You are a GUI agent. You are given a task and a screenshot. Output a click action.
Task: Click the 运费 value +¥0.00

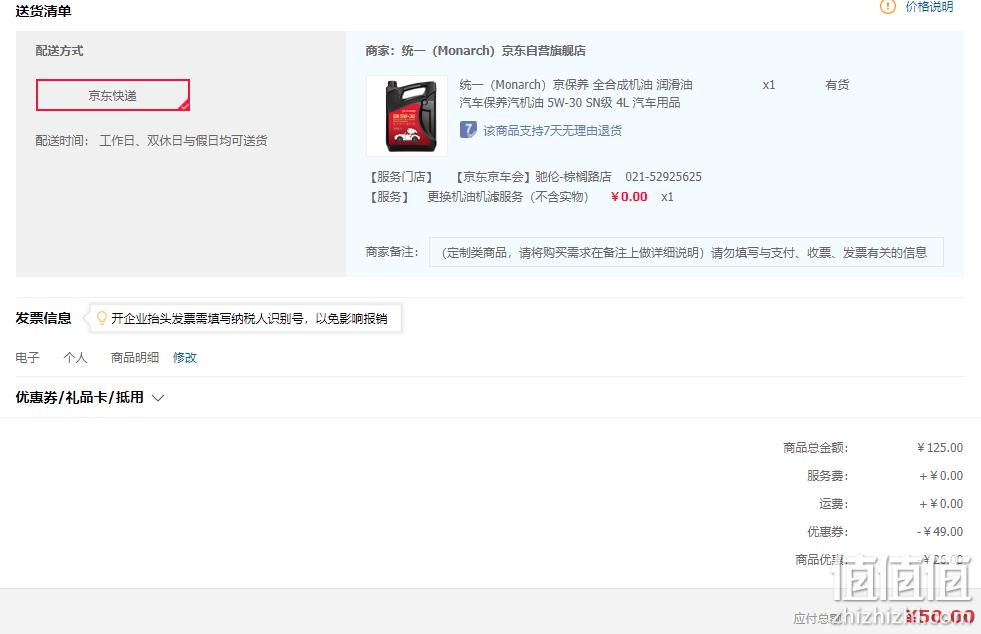[x=941, y=503]
